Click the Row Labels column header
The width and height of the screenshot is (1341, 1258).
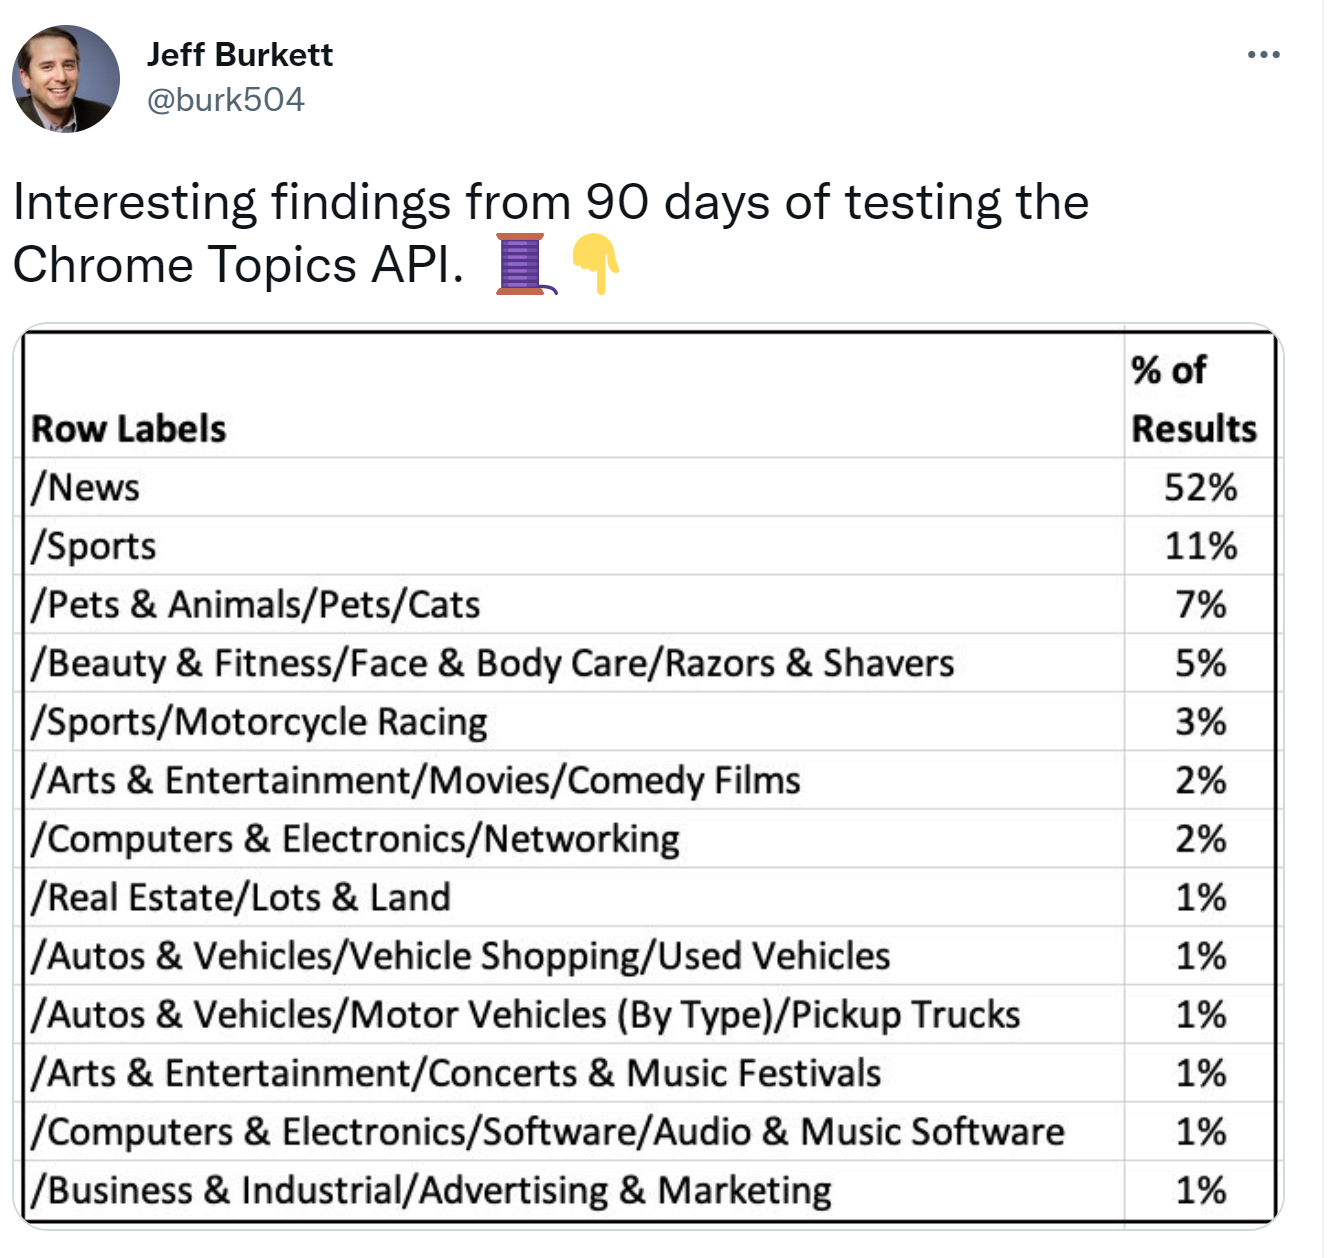[129, 429]
